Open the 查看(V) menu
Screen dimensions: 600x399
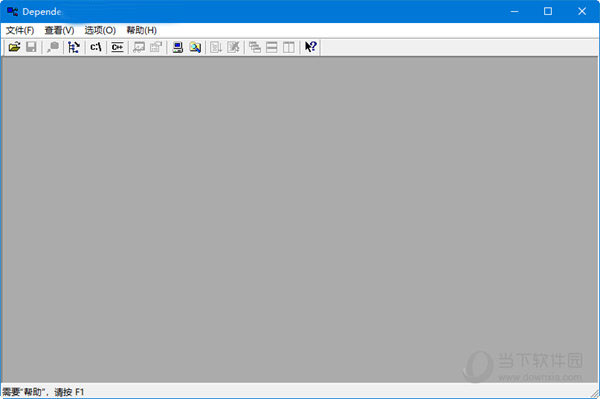click(59, 30)
